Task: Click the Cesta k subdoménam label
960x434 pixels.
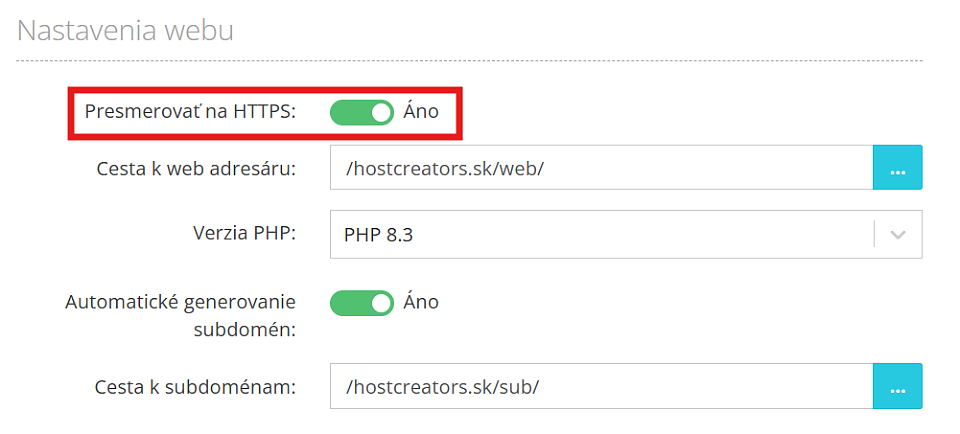Action: point(195,386)
